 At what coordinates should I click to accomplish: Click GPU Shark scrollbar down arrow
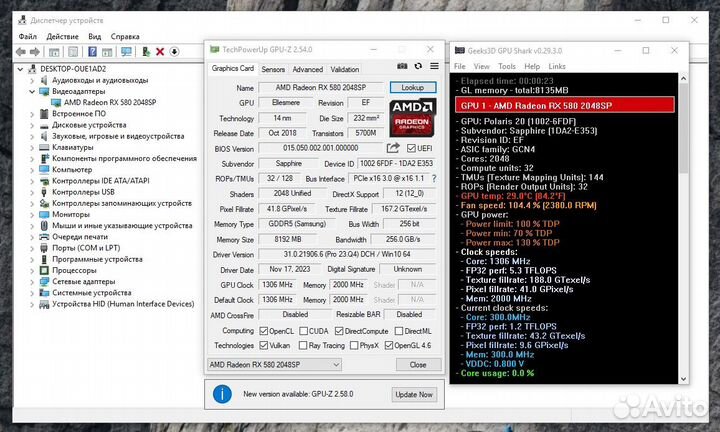click(683, 379)
